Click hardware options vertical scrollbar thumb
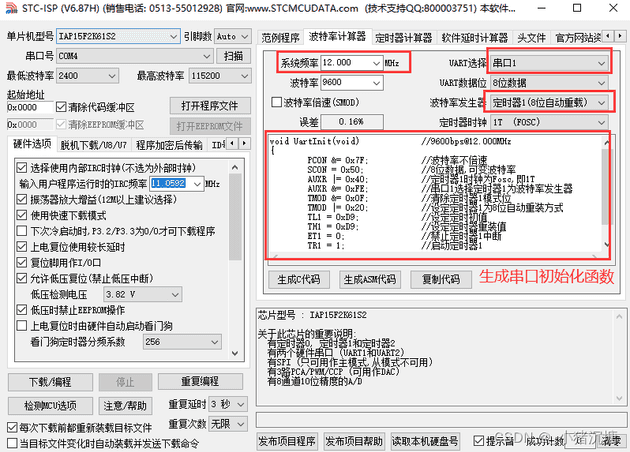This screenshot has width=630, height=452. coord(235,217)
